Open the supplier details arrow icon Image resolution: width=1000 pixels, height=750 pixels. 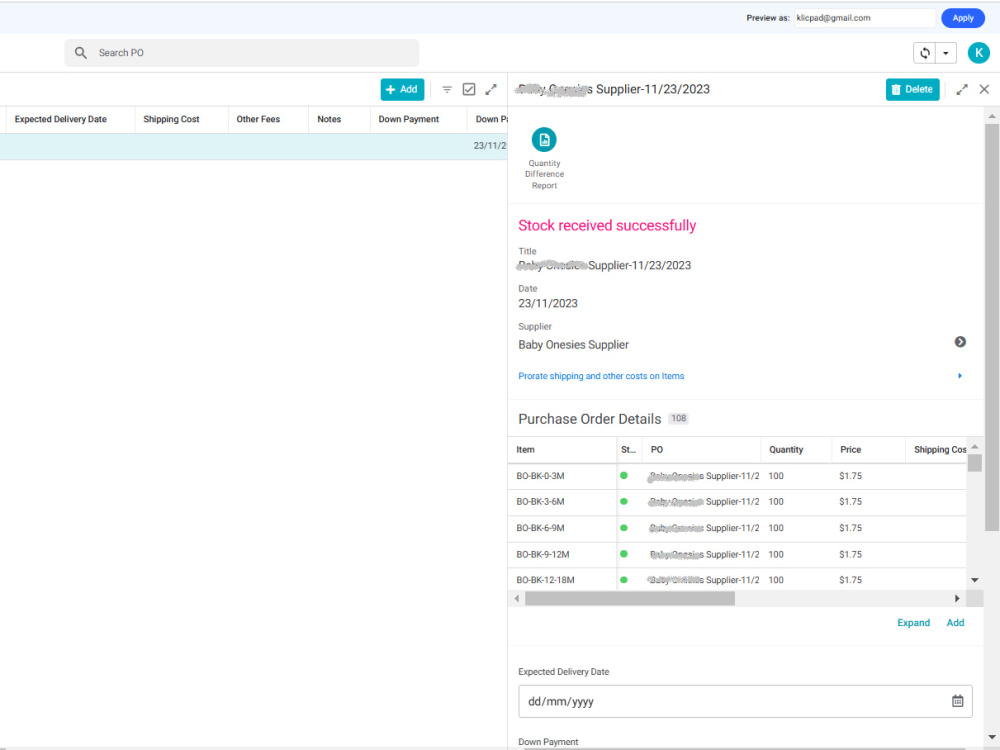point(960,342)
